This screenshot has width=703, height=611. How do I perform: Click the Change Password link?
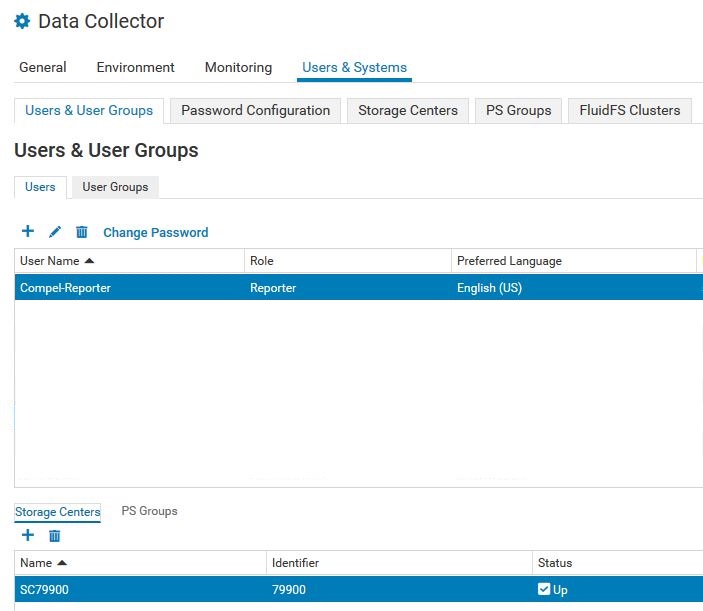[x=155, y=232]
